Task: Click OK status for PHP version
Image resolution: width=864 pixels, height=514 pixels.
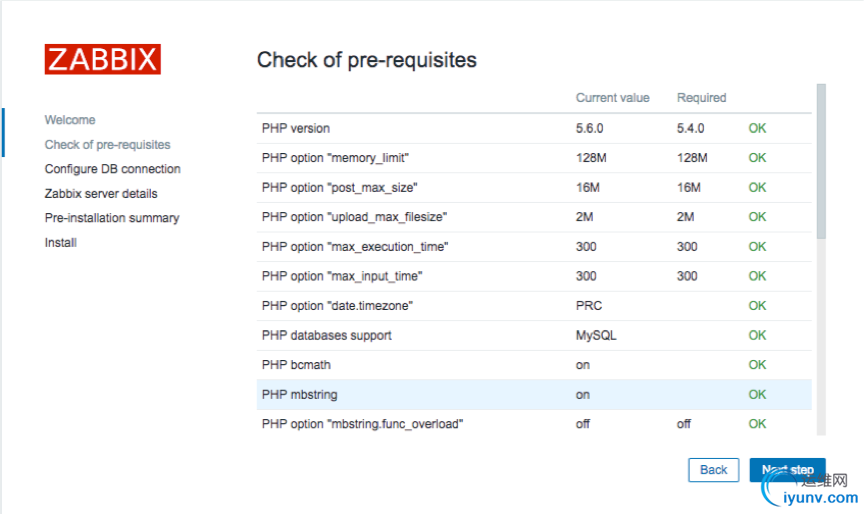Action: click(757, 129)
